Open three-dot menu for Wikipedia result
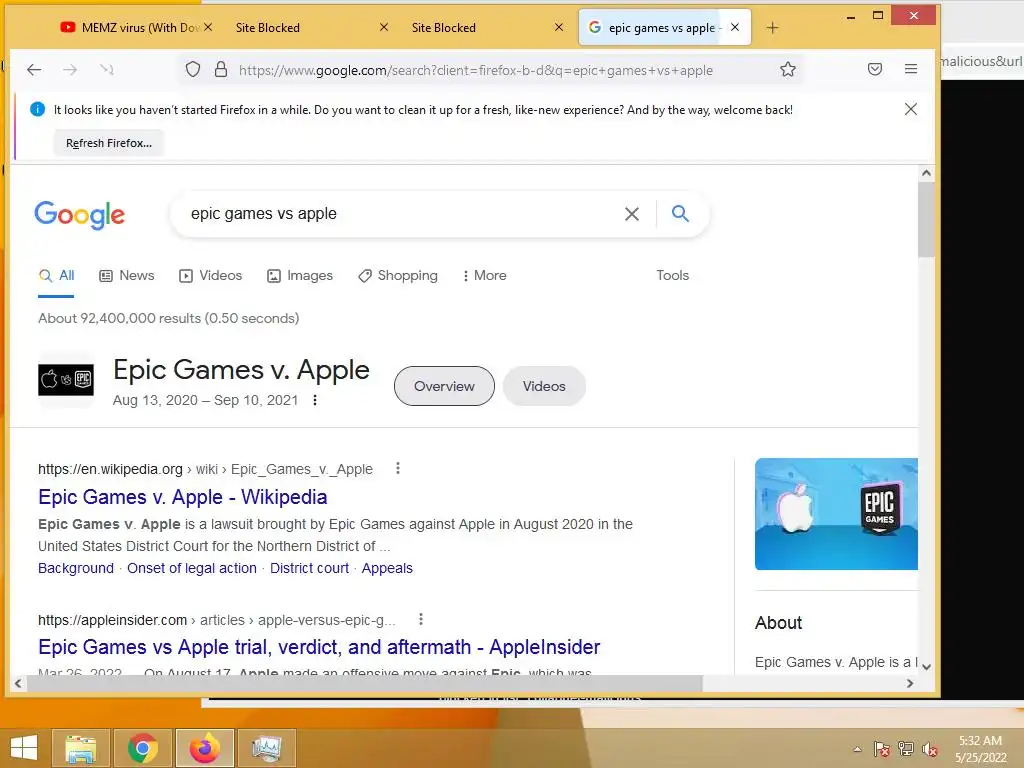 (x=398, y=468)
